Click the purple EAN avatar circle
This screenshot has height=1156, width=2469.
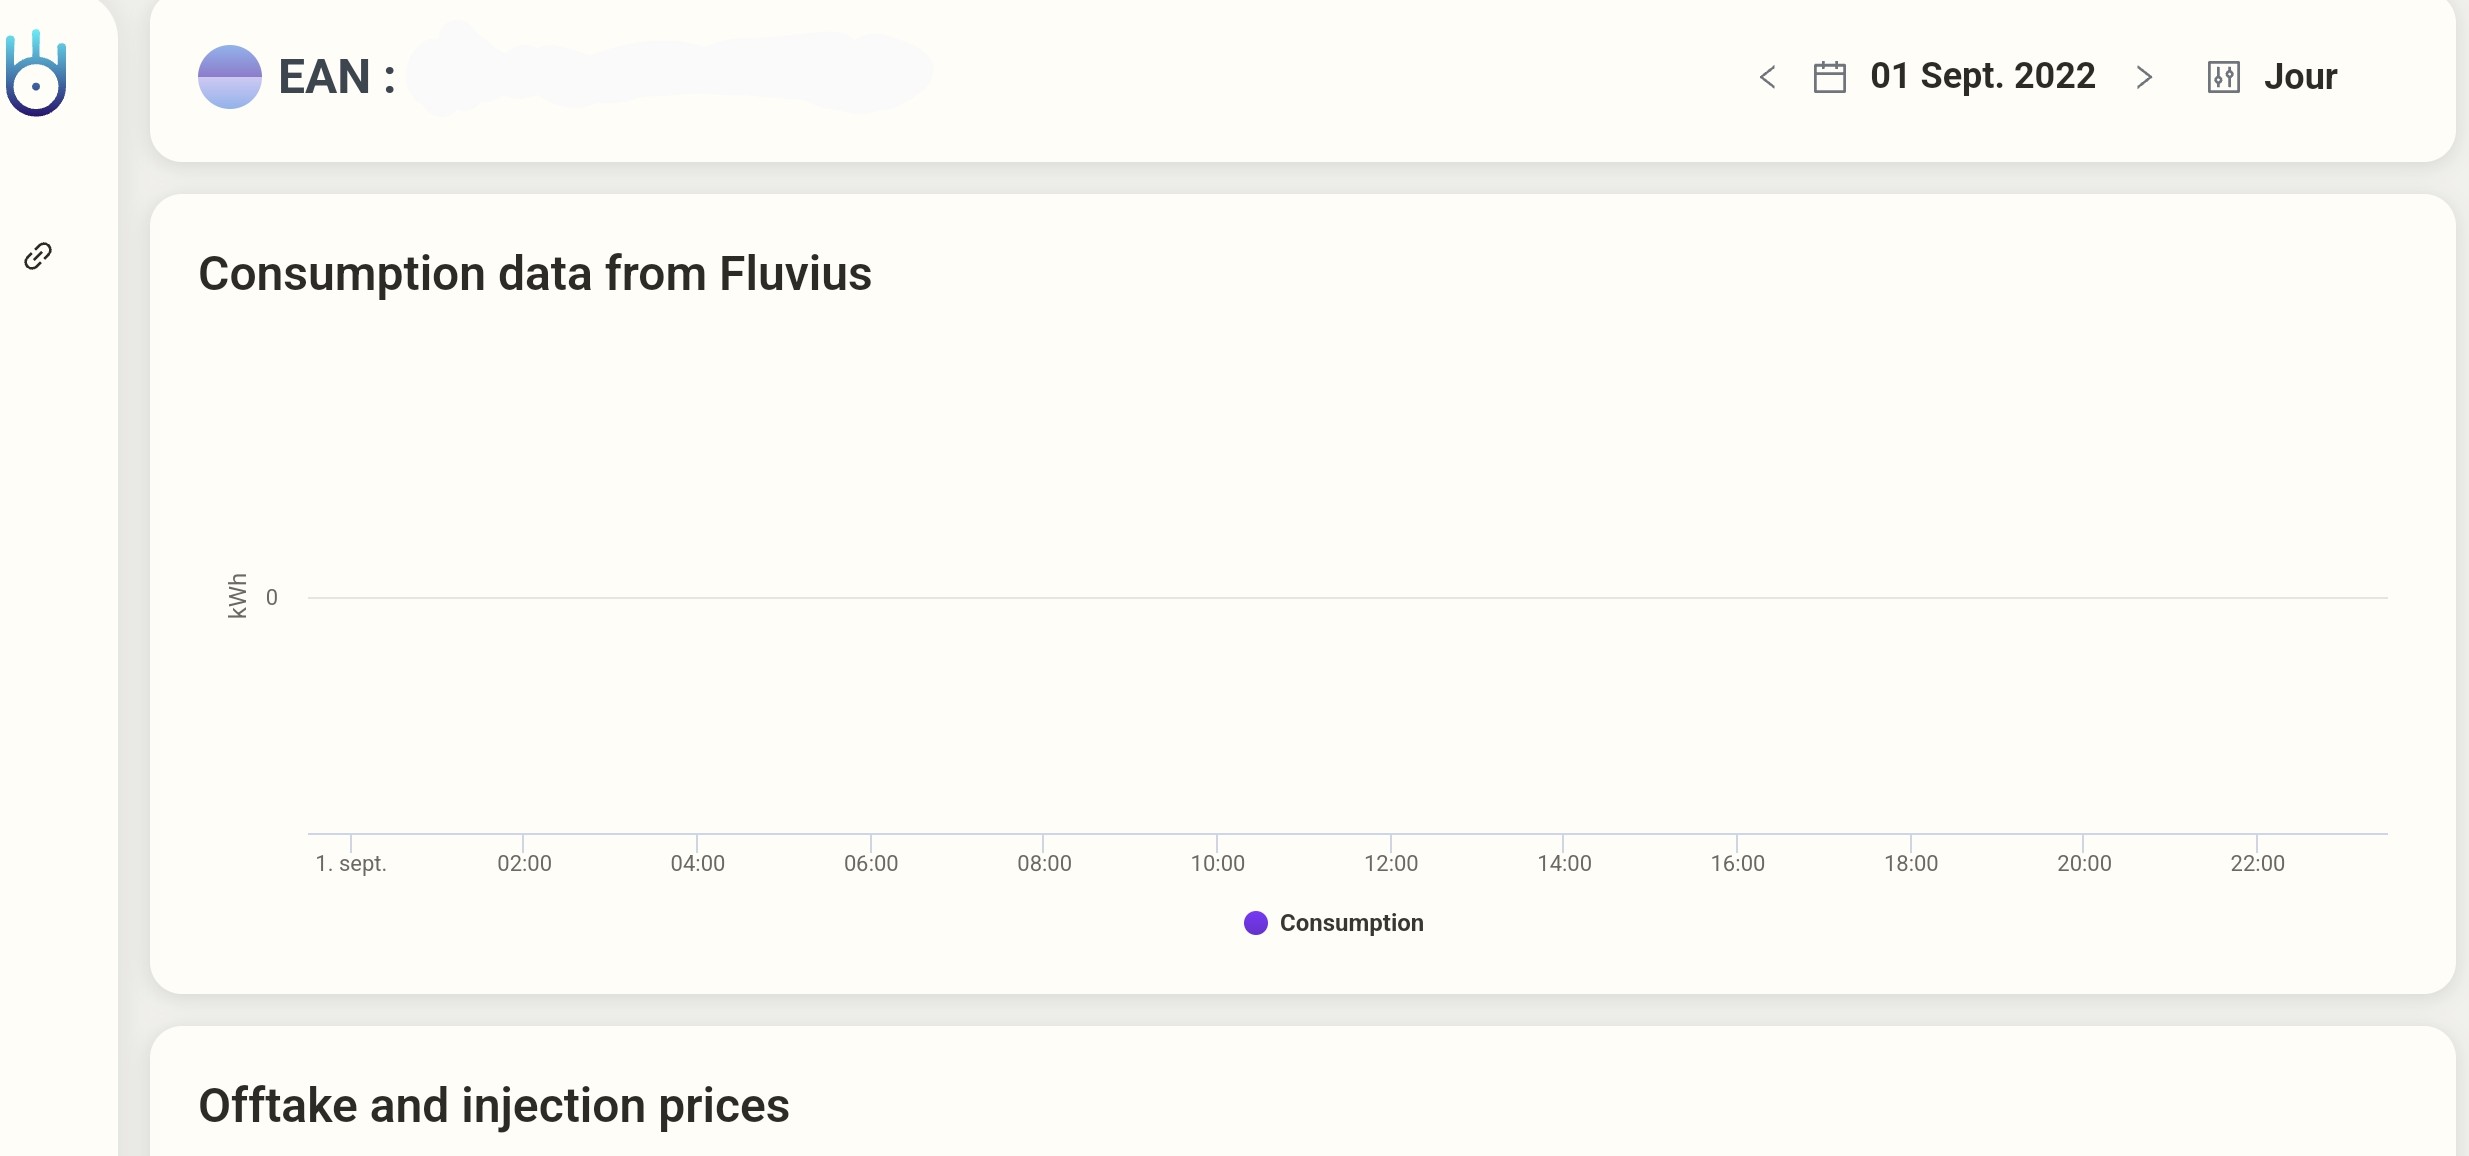click(x=230, y=77)
